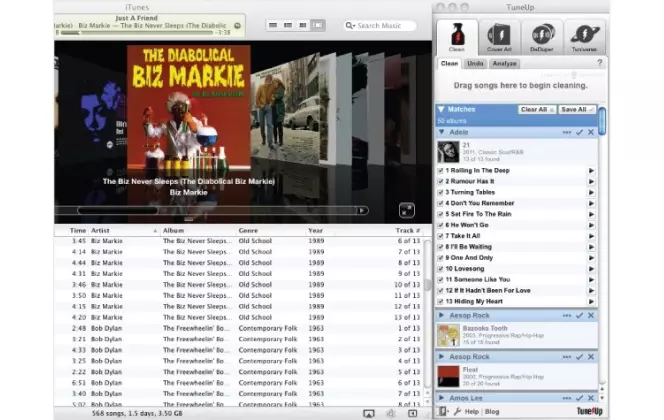Sort iTunes list by Year column

[x=320, y=231]
